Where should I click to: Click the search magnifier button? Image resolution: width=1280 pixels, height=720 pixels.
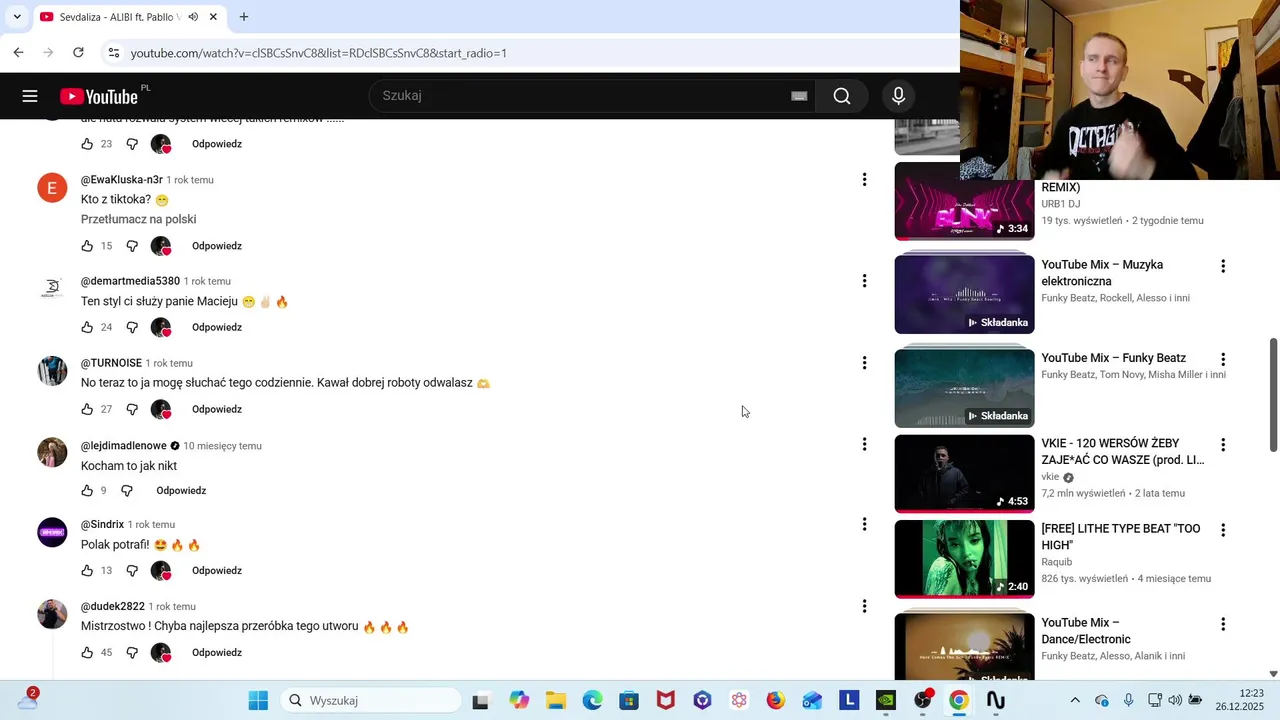tap(842, 96)
